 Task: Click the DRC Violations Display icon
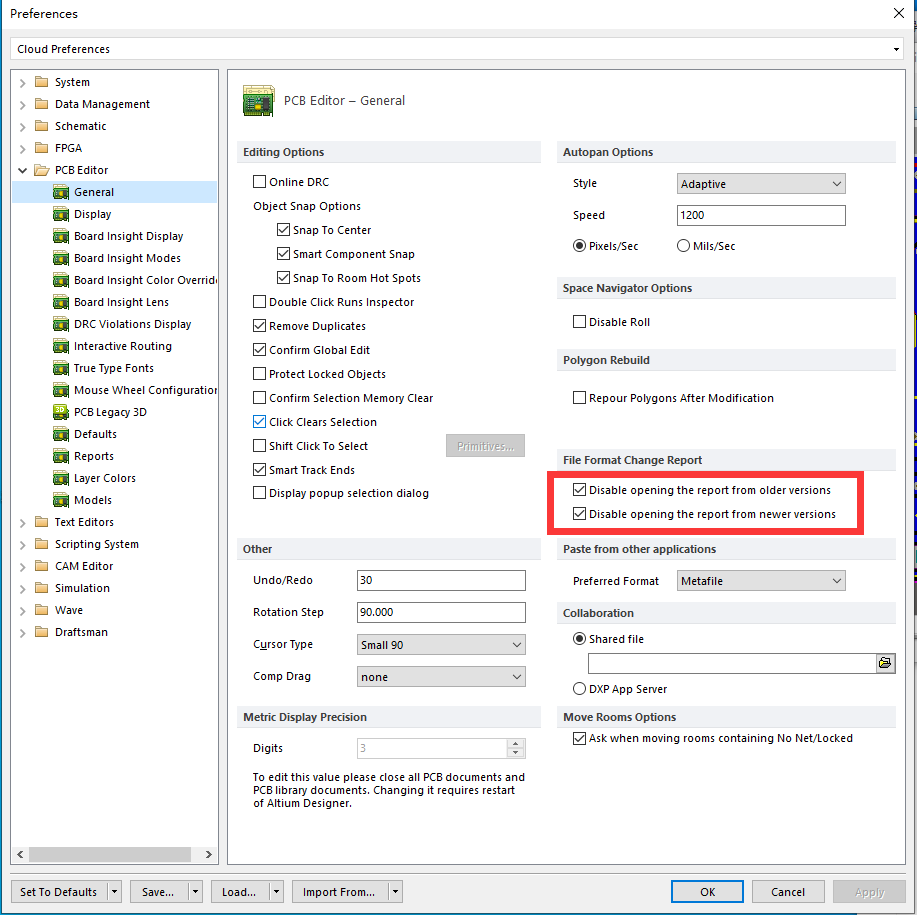pyautogui.click(x=61, y=324)
